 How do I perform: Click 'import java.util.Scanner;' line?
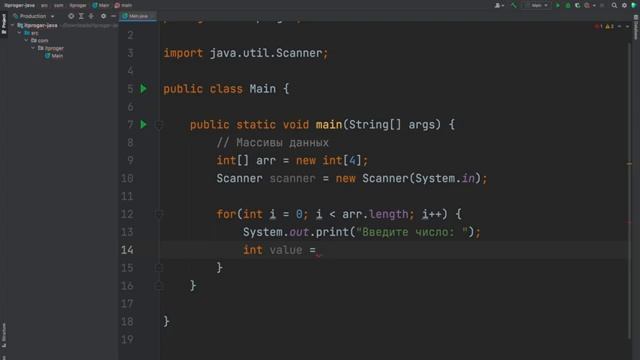coord(246,53)
